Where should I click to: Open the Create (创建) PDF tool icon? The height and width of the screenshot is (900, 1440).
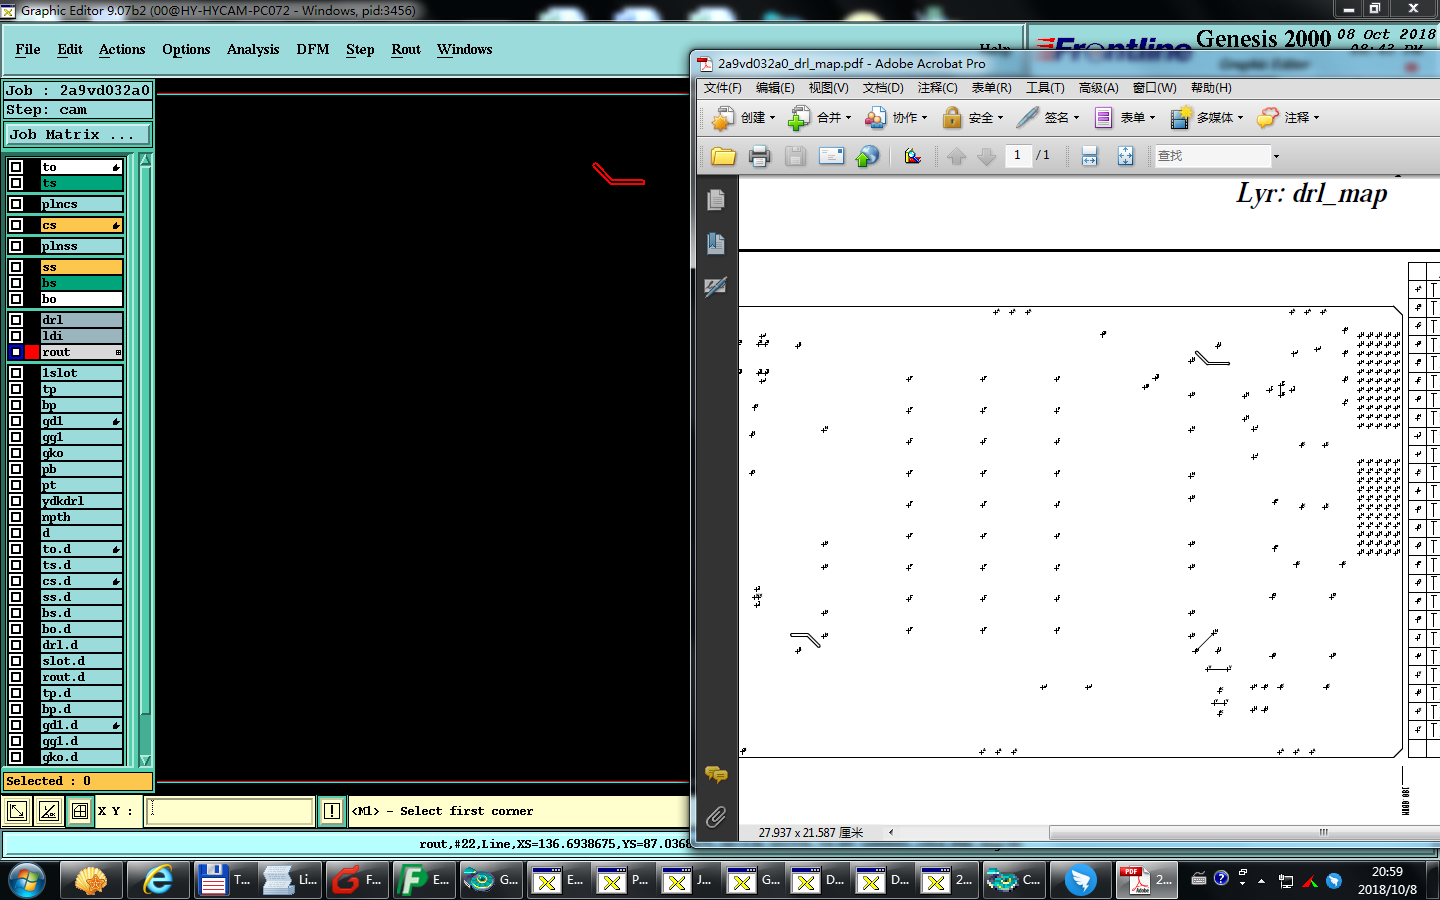722,118
